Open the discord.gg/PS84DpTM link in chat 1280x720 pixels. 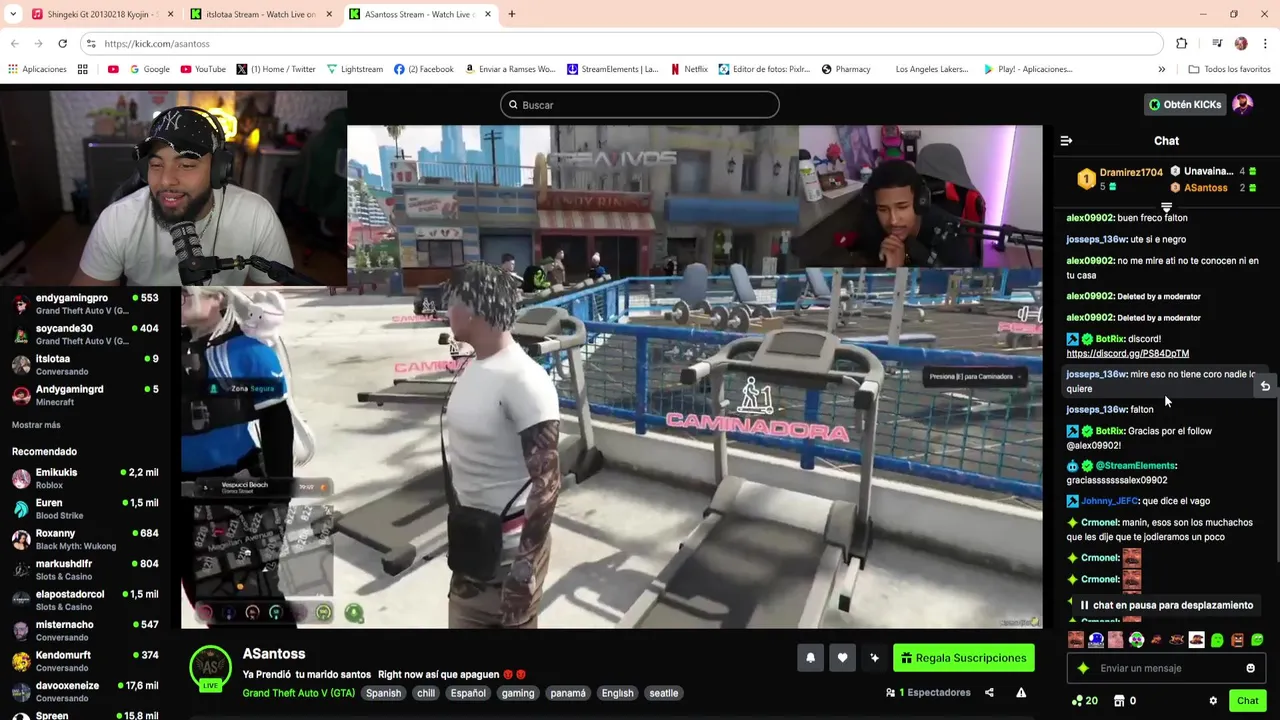tap(1127, 353)
